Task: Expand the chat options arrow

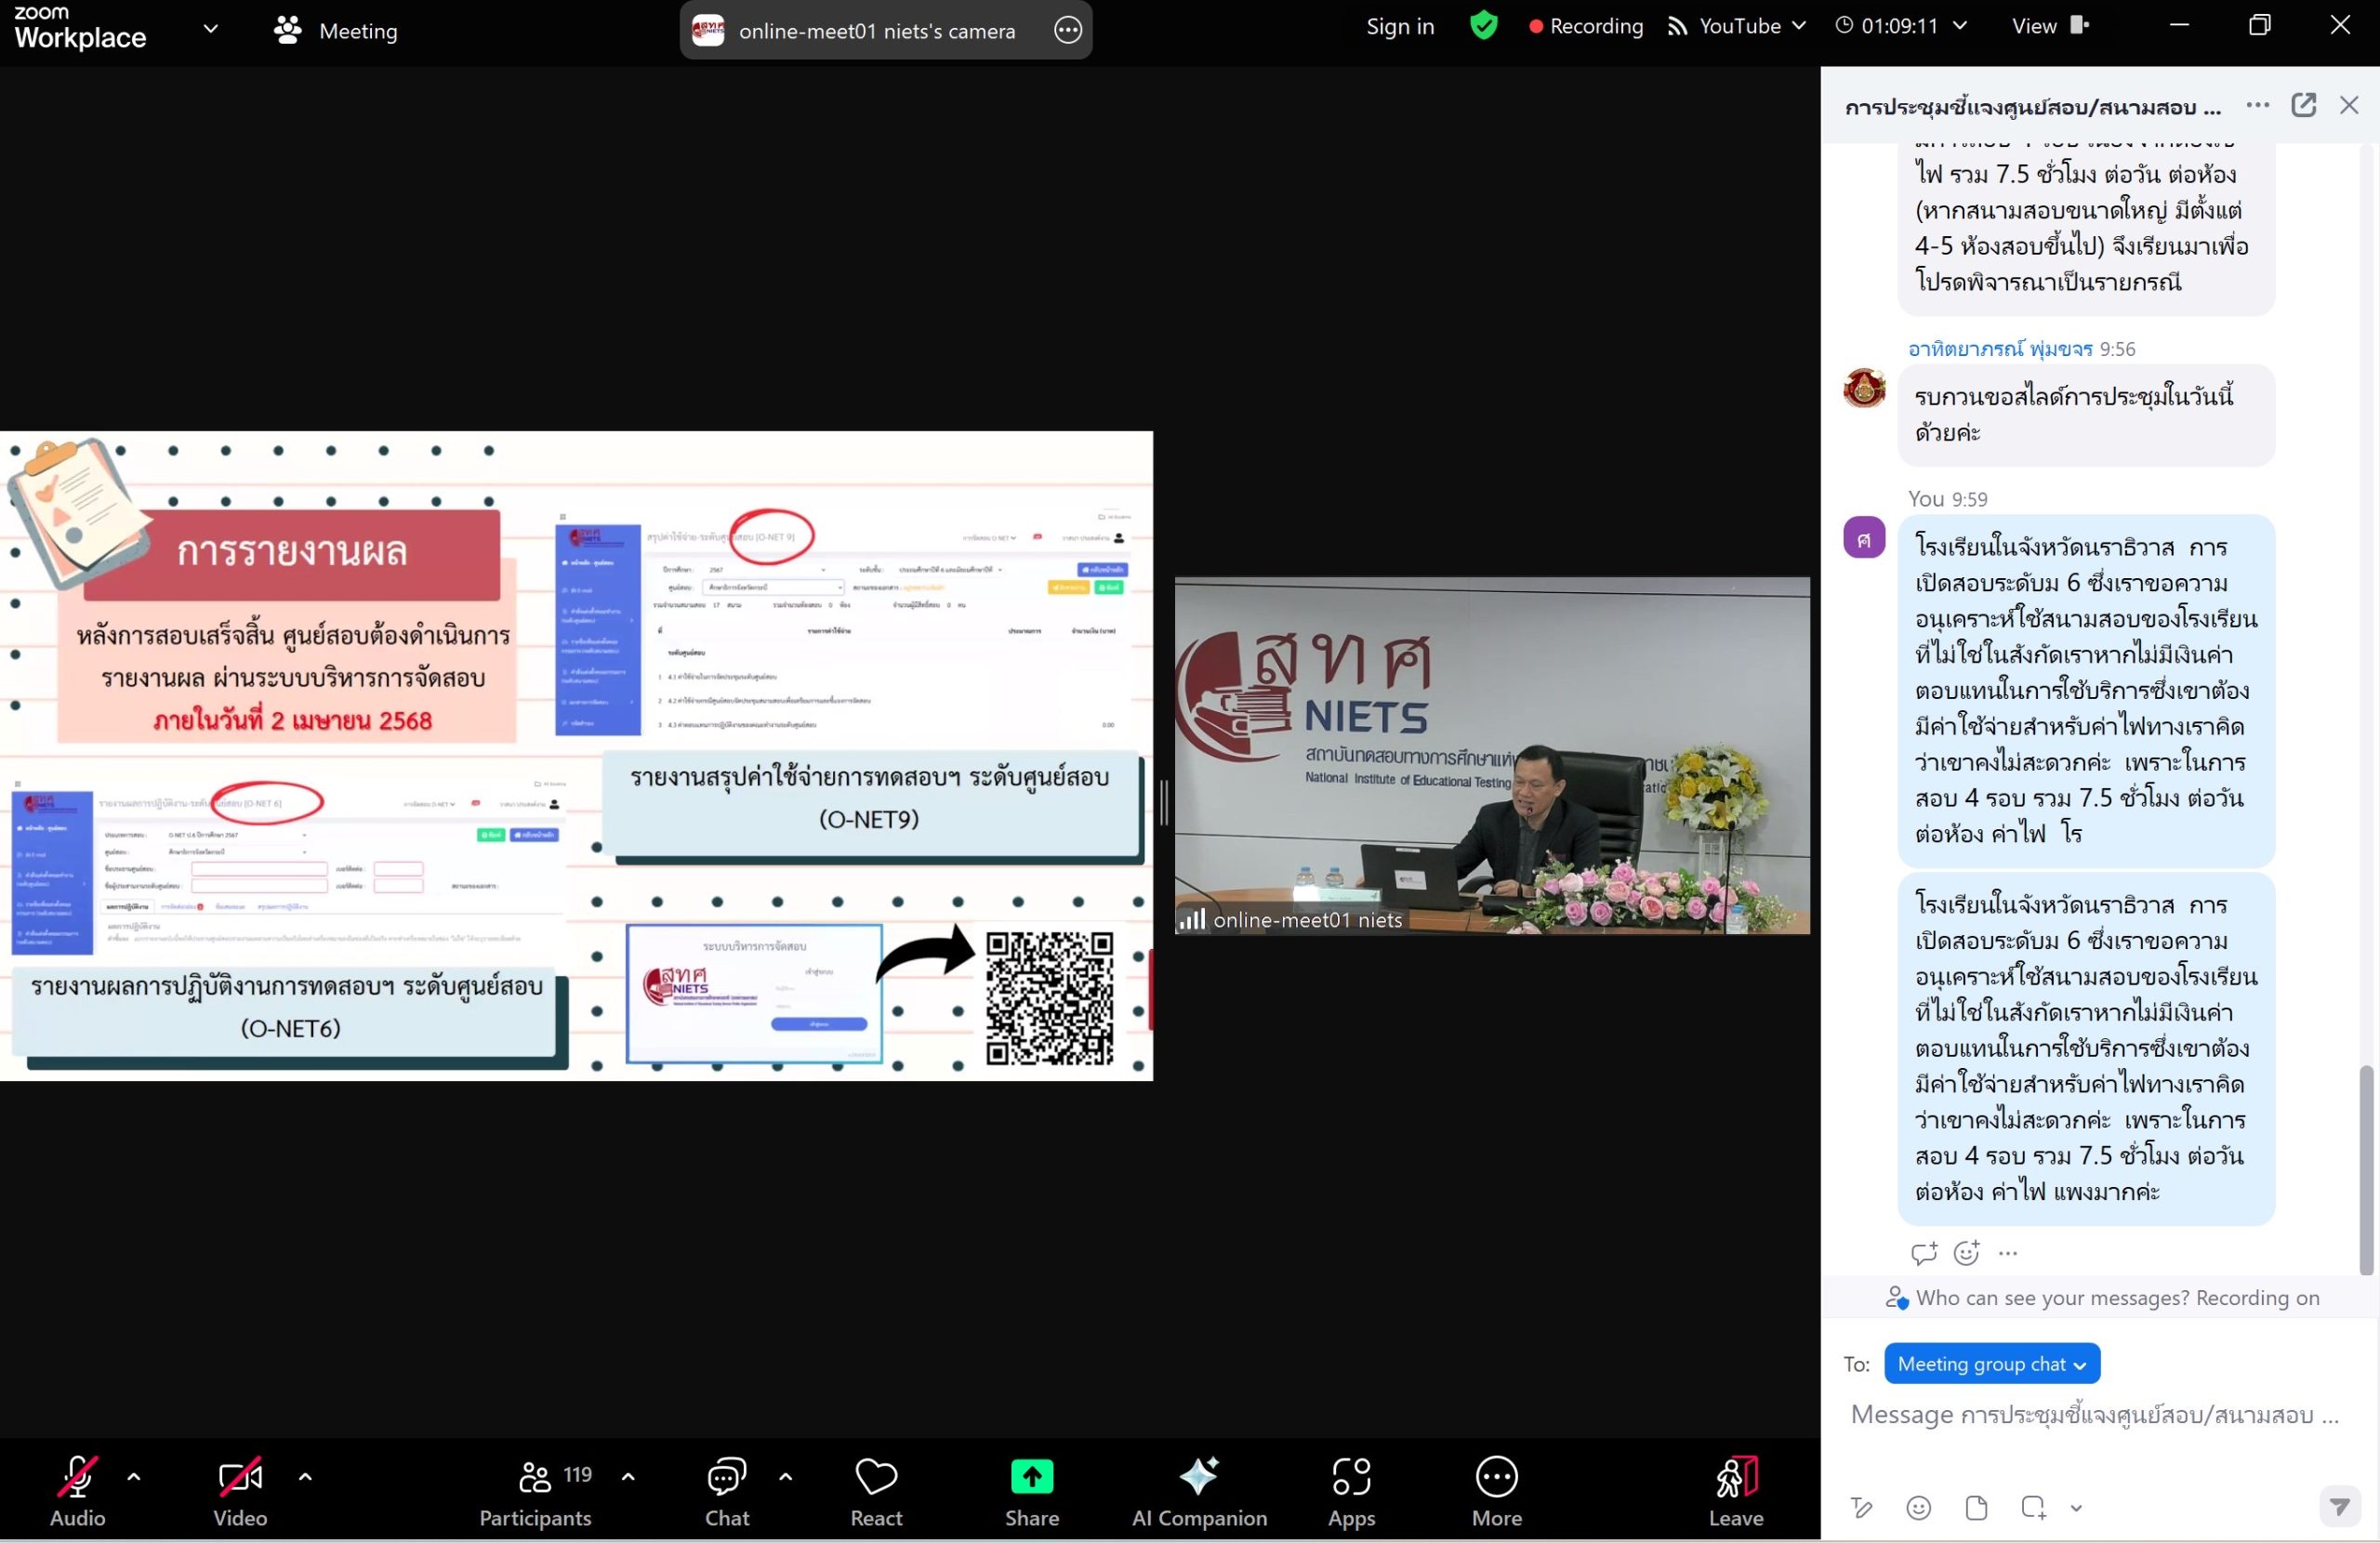Action: point(786,1476)
